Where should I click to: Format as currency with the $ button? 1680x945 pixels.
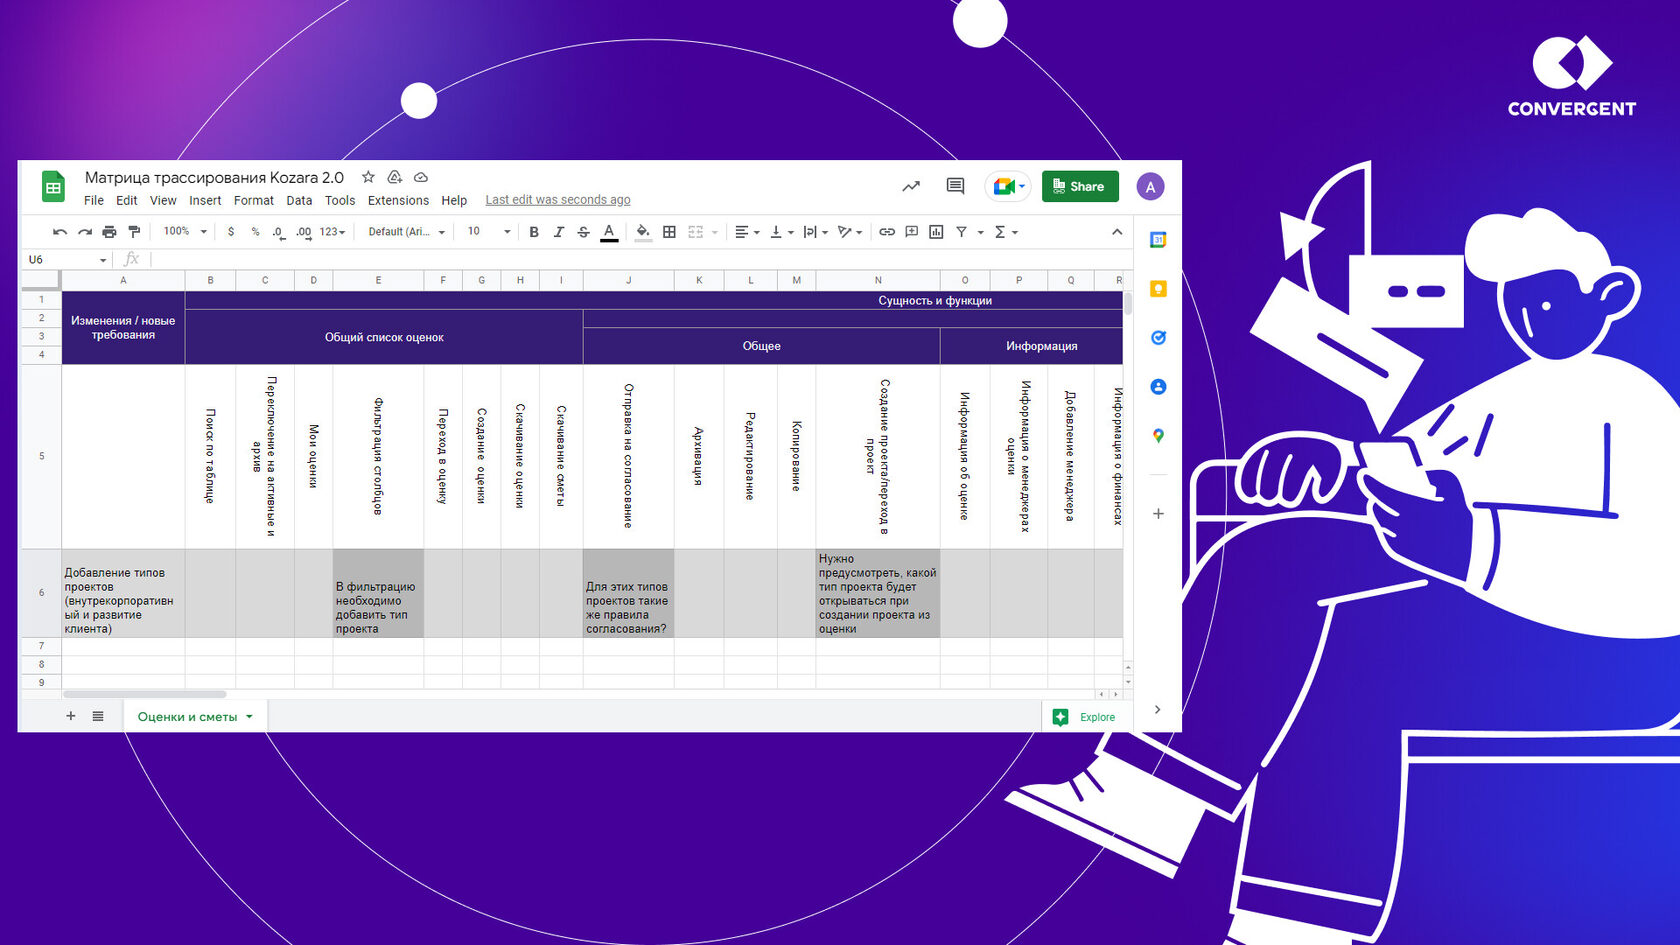point(231,232)
